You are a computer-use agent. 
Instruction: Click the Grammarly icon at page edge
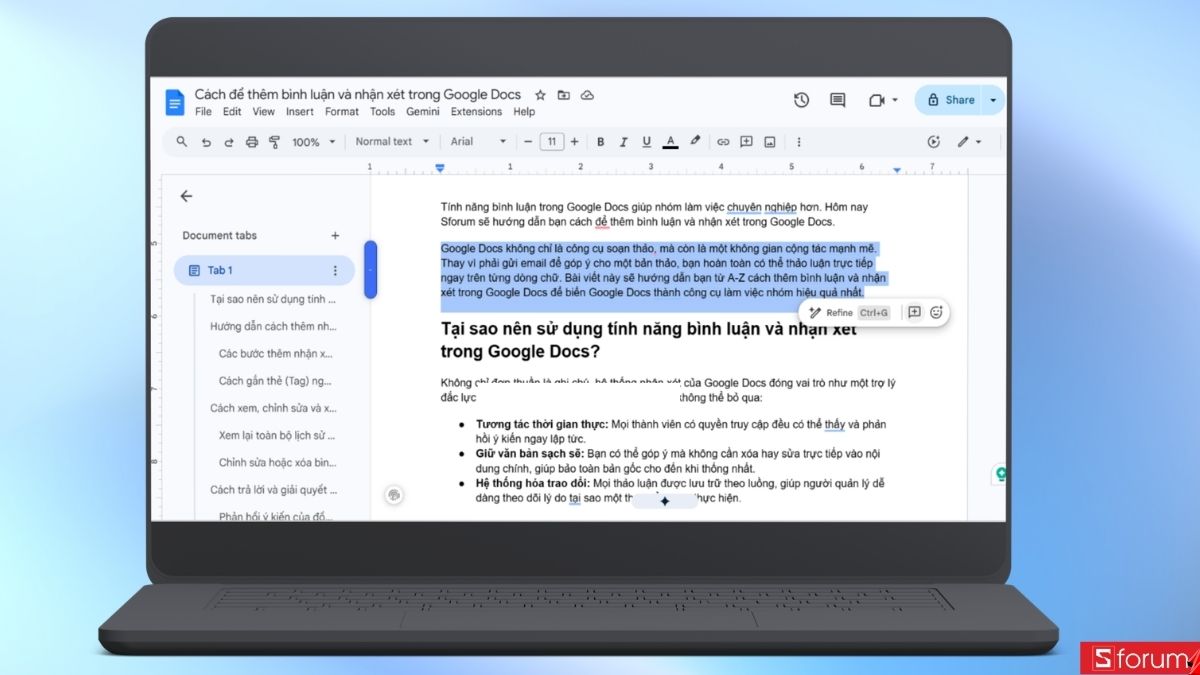click(999, 474)
